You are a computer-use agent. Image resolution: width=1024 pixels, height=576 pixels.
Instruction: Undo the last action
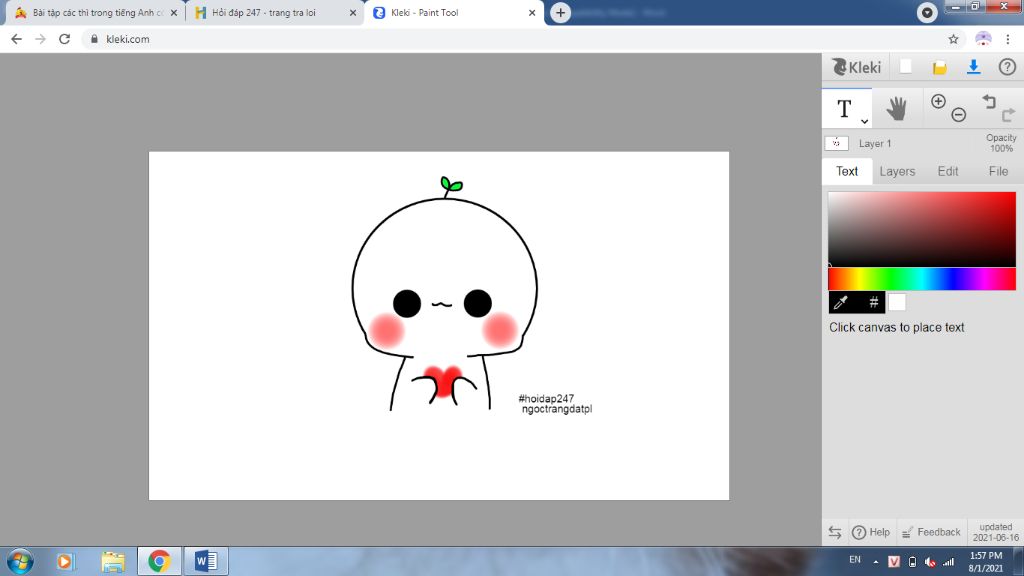tap(989, 101)
